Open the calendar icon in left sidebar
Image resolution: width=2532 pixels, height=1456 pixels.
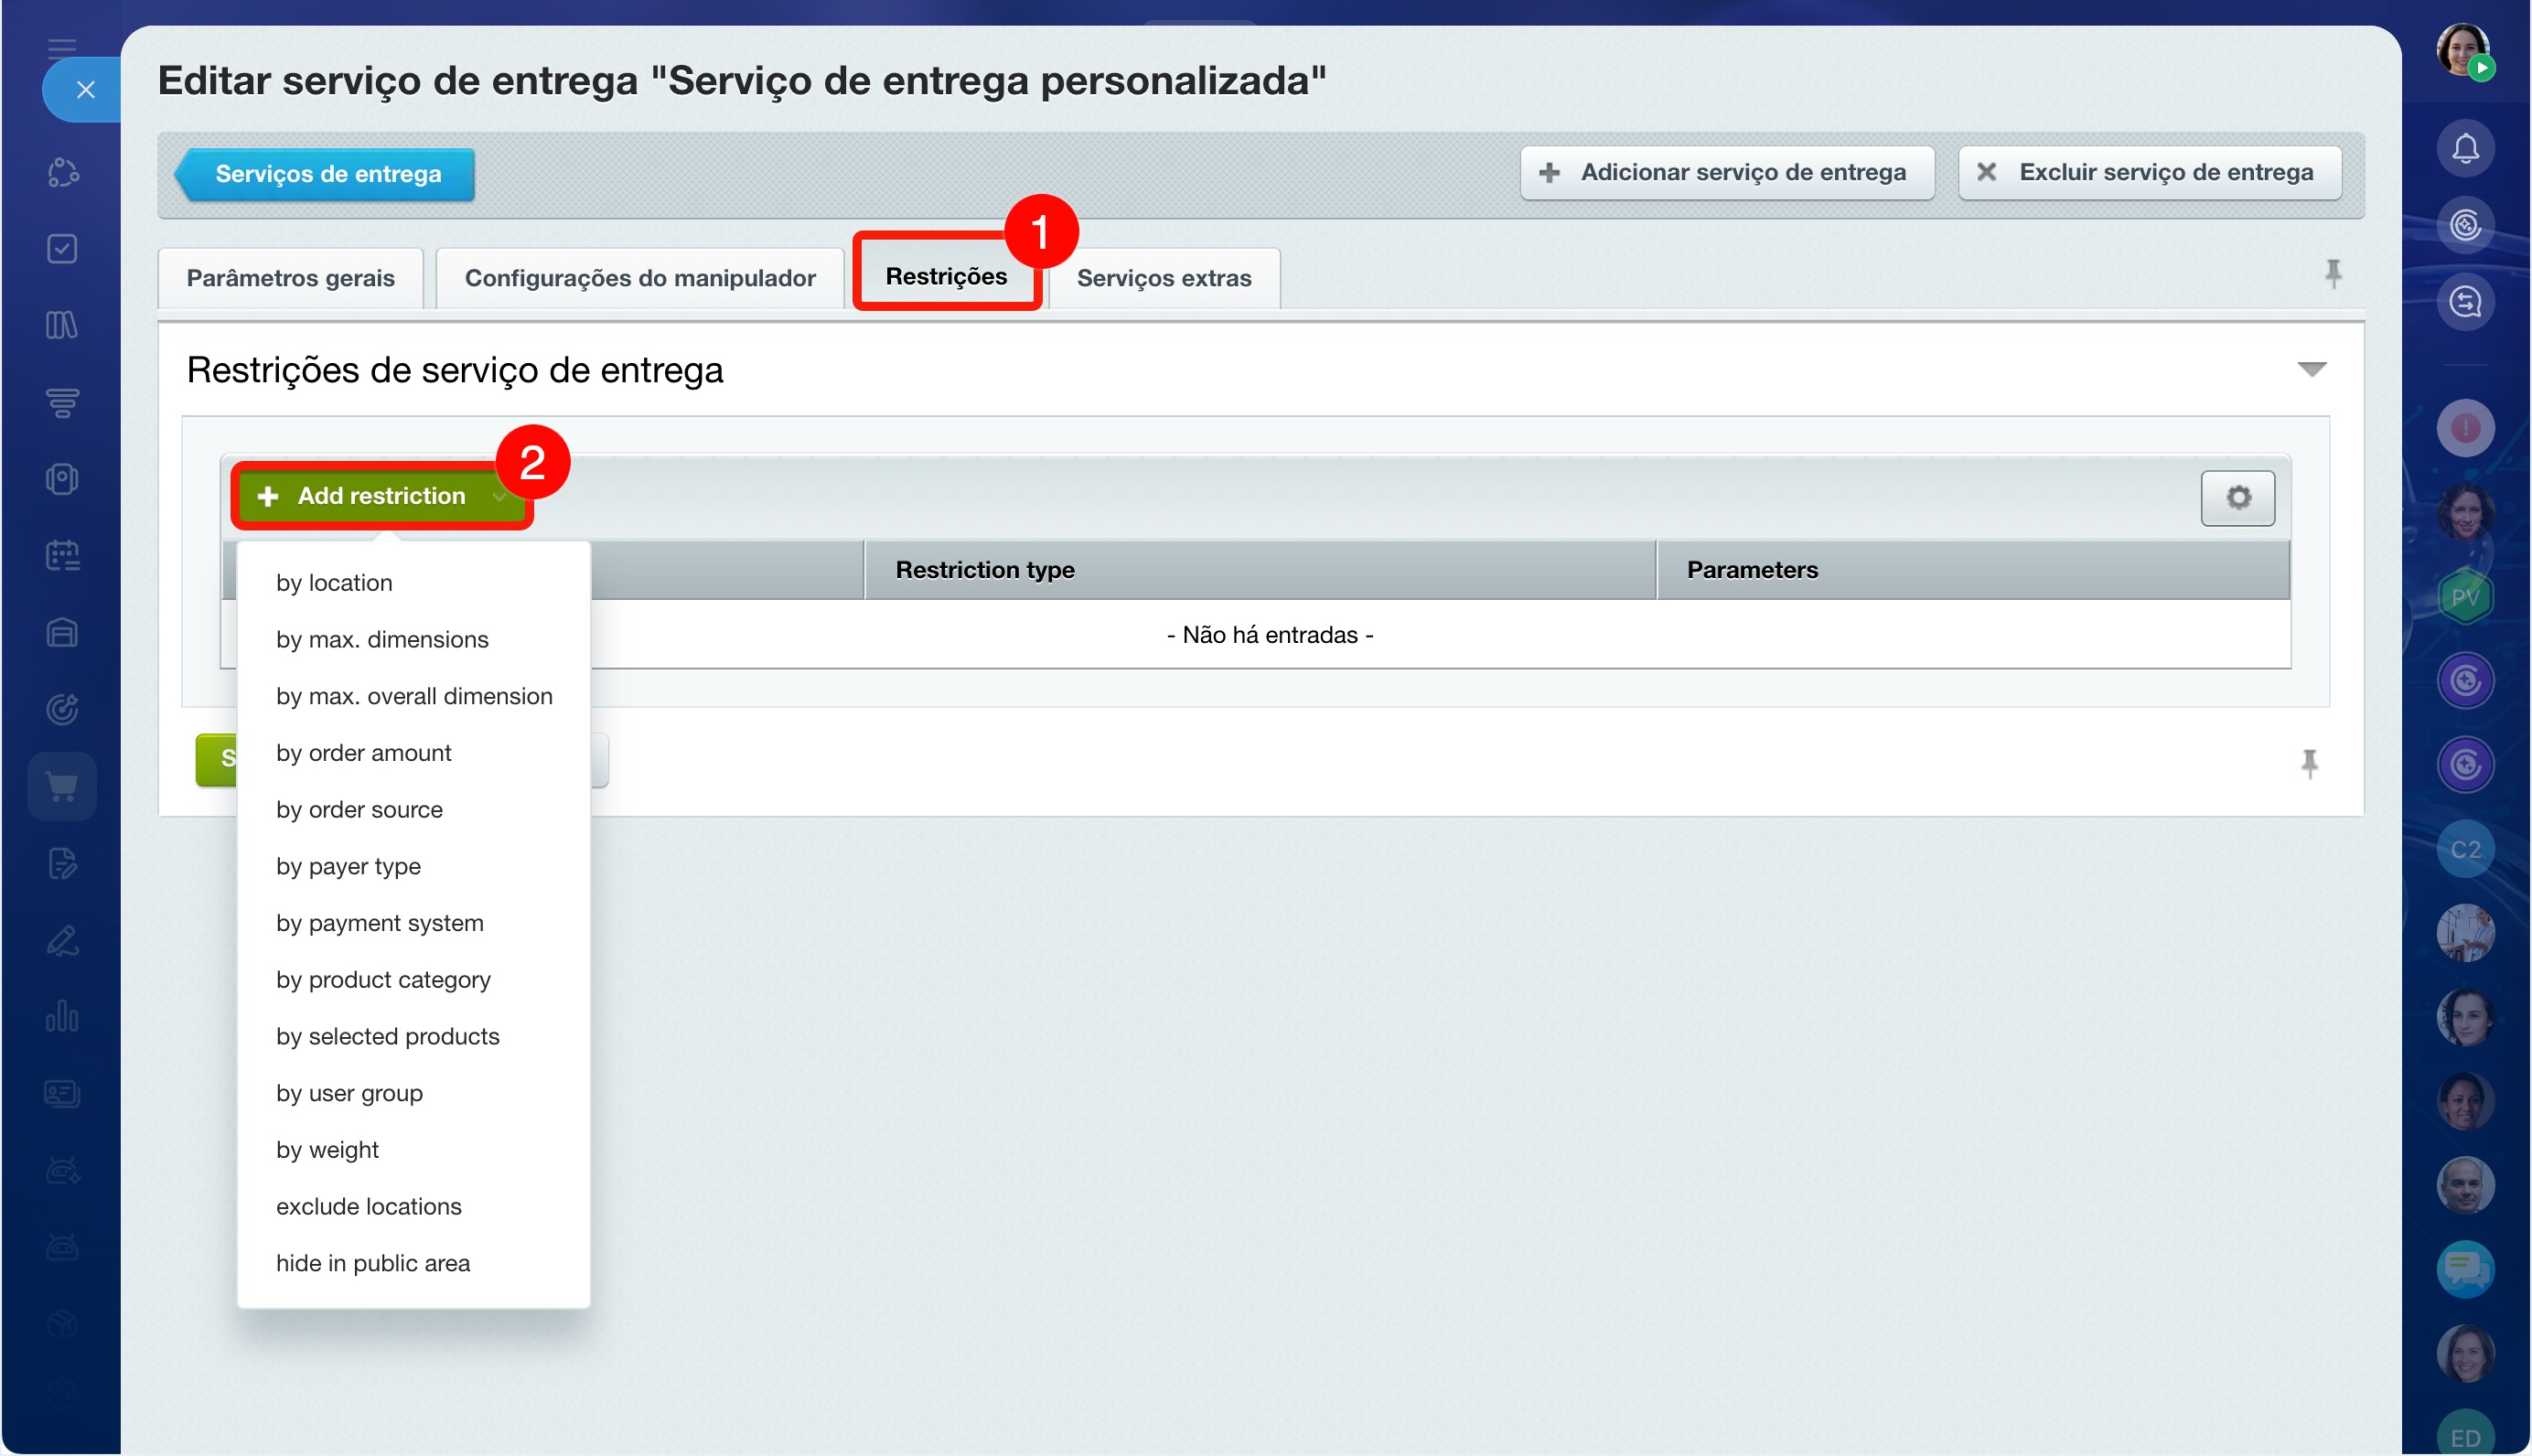pos(62,555)
